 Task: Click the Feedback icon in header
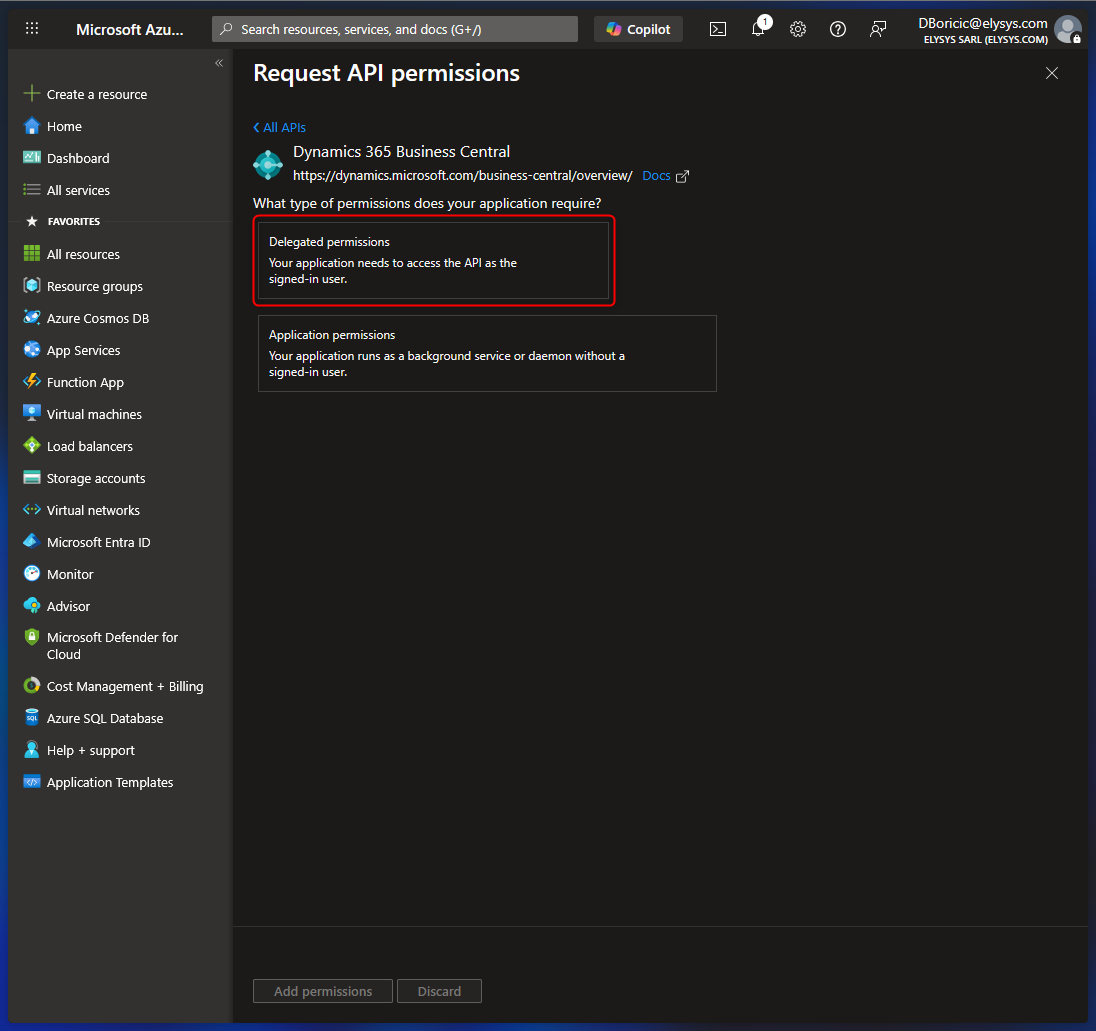[x=878, y=29]
